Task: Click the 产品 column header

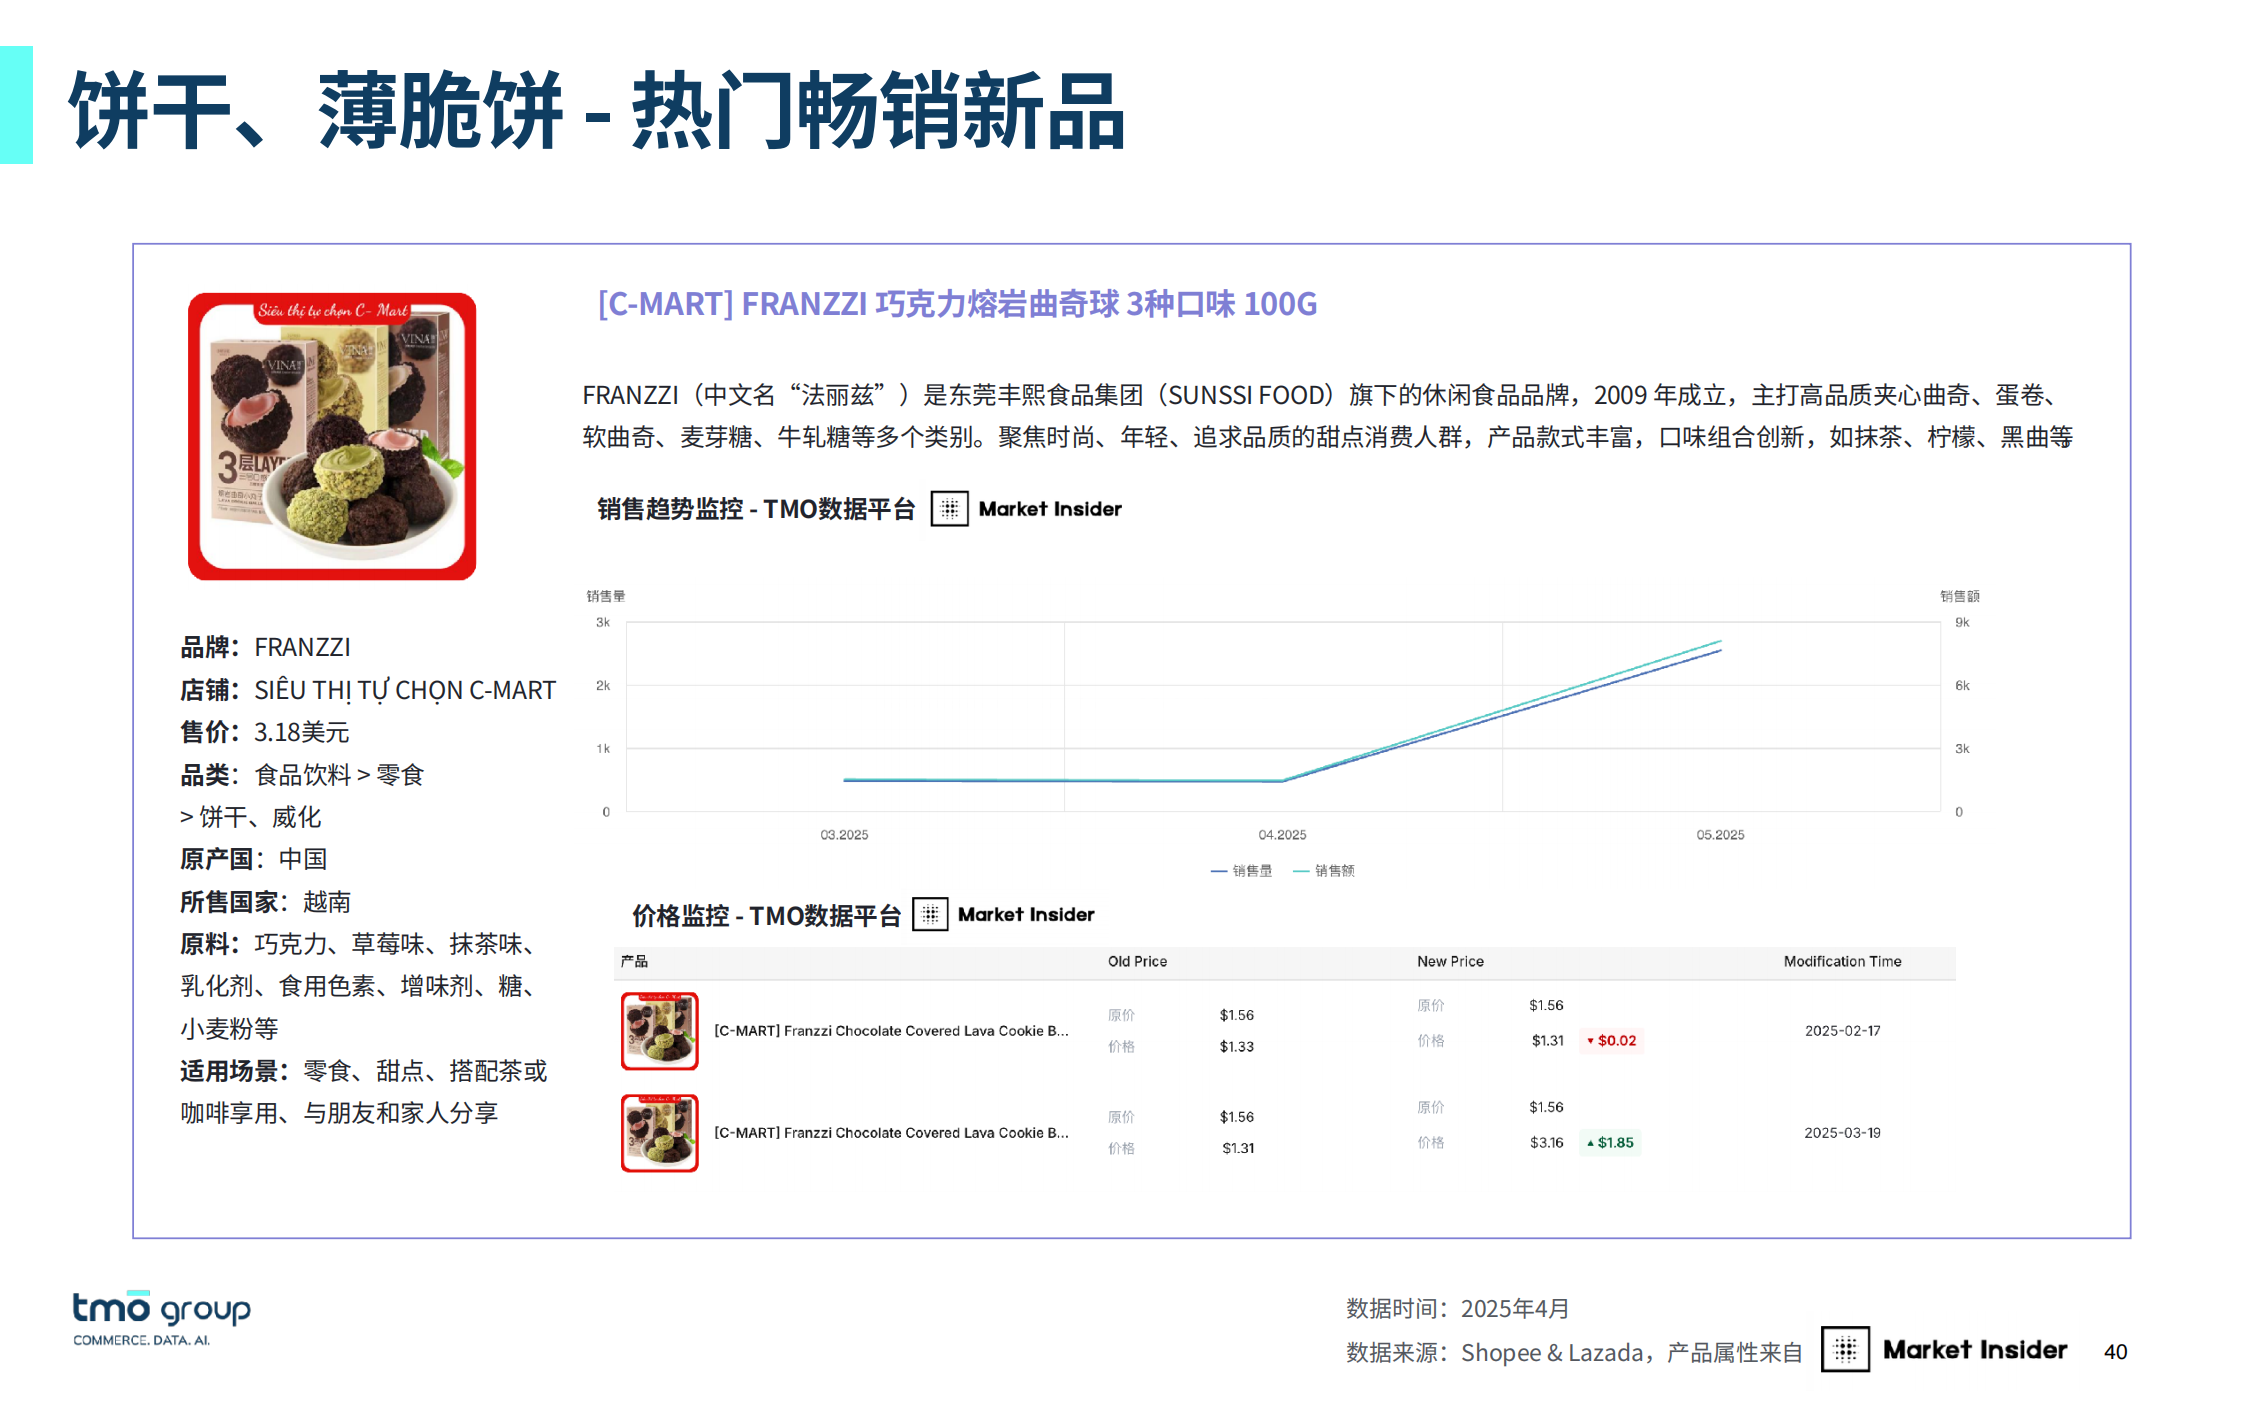Action: (x=634, y=961)
